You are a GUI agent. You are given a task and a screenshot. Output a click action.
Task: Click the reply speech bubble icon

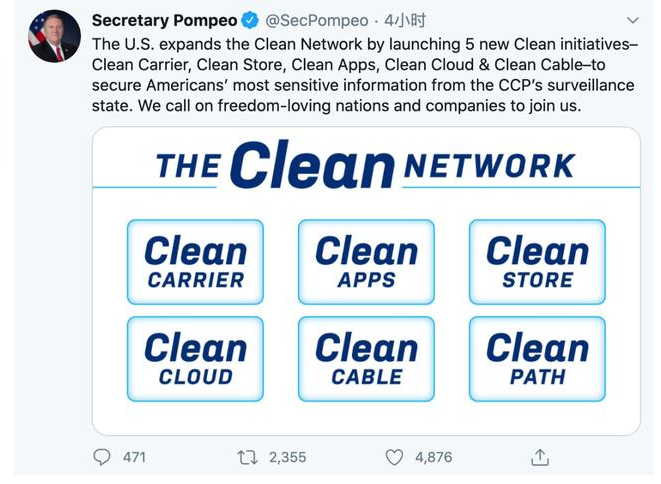102,457
